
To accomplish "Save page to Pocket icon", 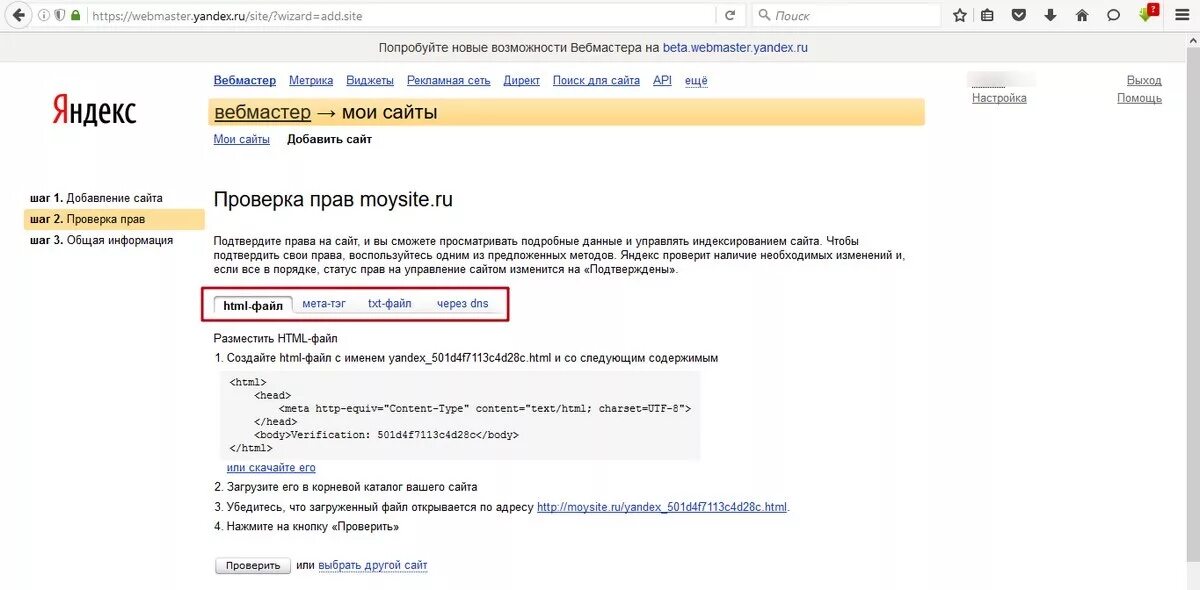I will pyautogui.click(x=1019, y=15).
